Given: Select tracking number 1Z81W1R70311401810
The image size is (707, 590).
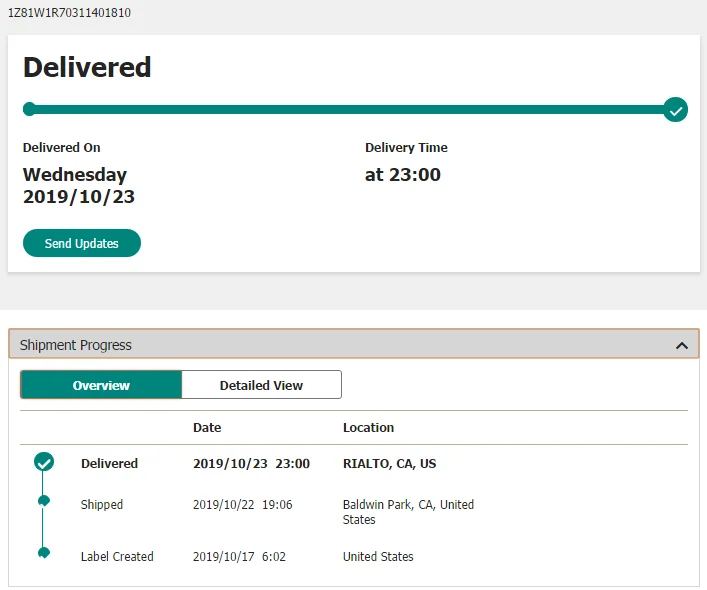Looking at the screenshot, I should click(x=69, y=13).
